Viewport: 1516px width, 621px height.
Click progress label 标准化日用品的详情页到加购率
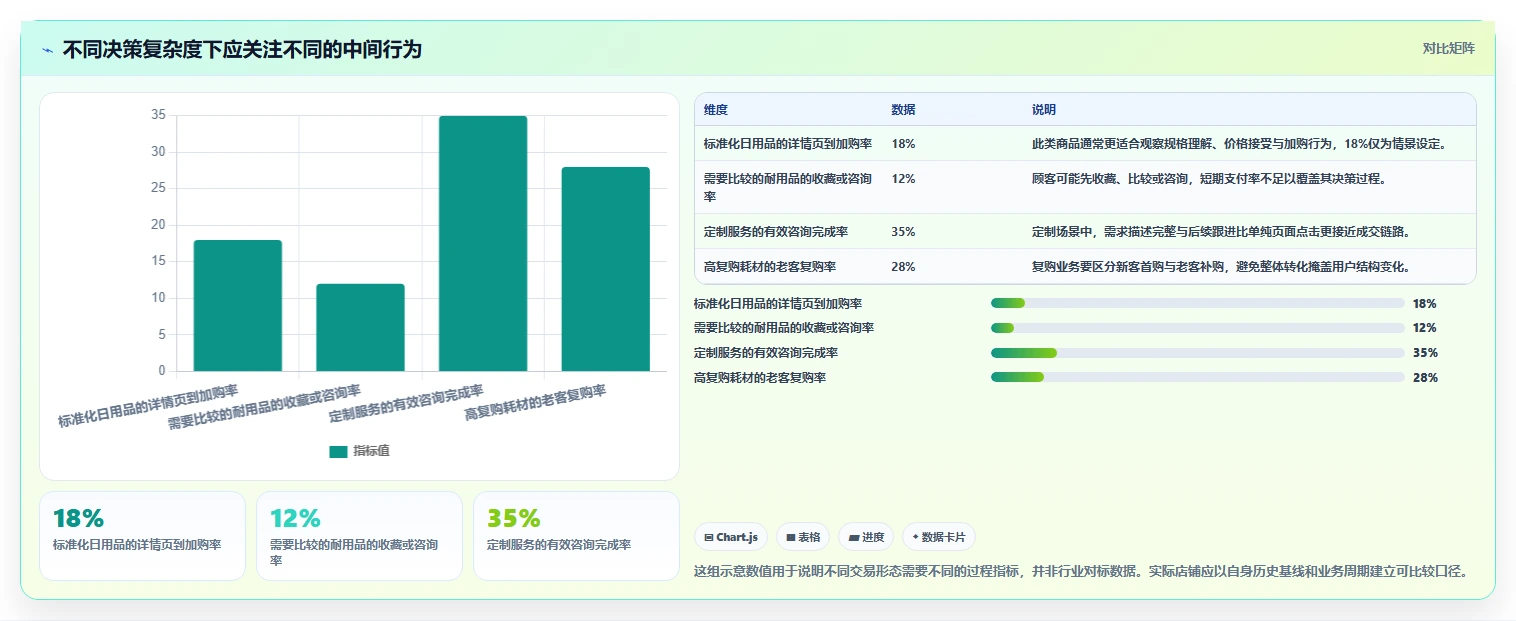point(778,303)
